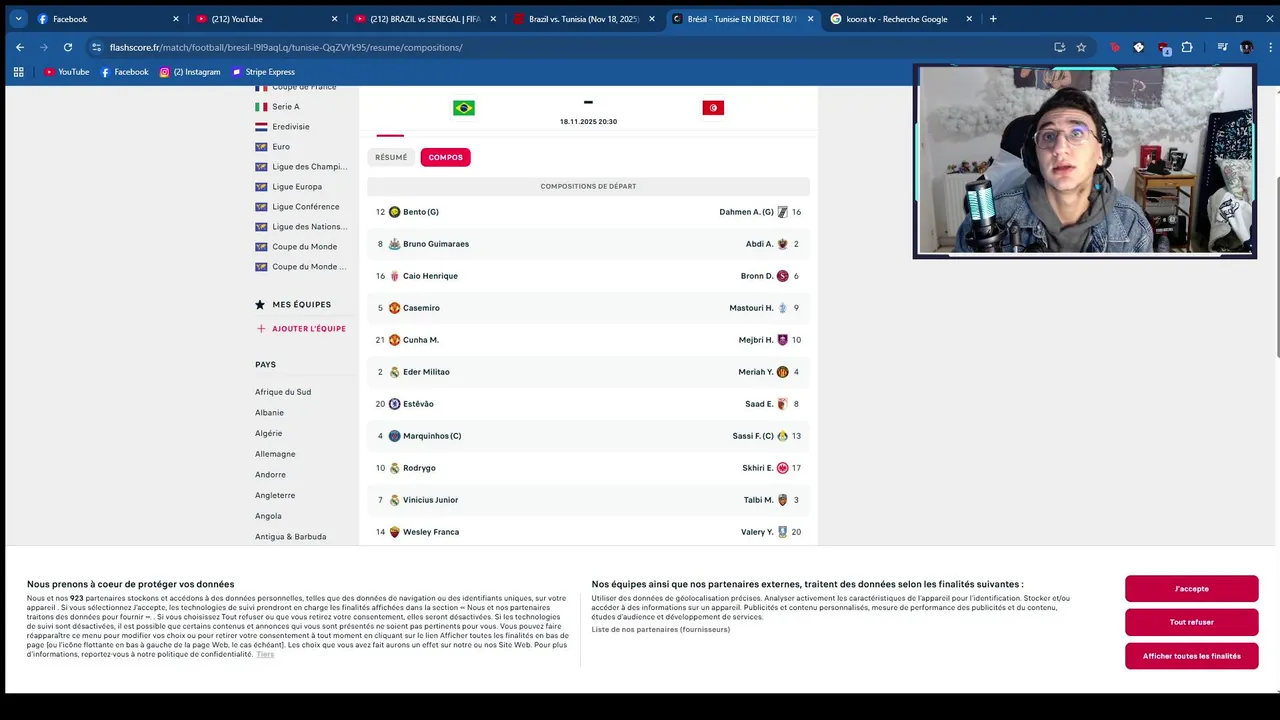
Task: Click the Tout refuser button
Action: (x=1192, y=622)
